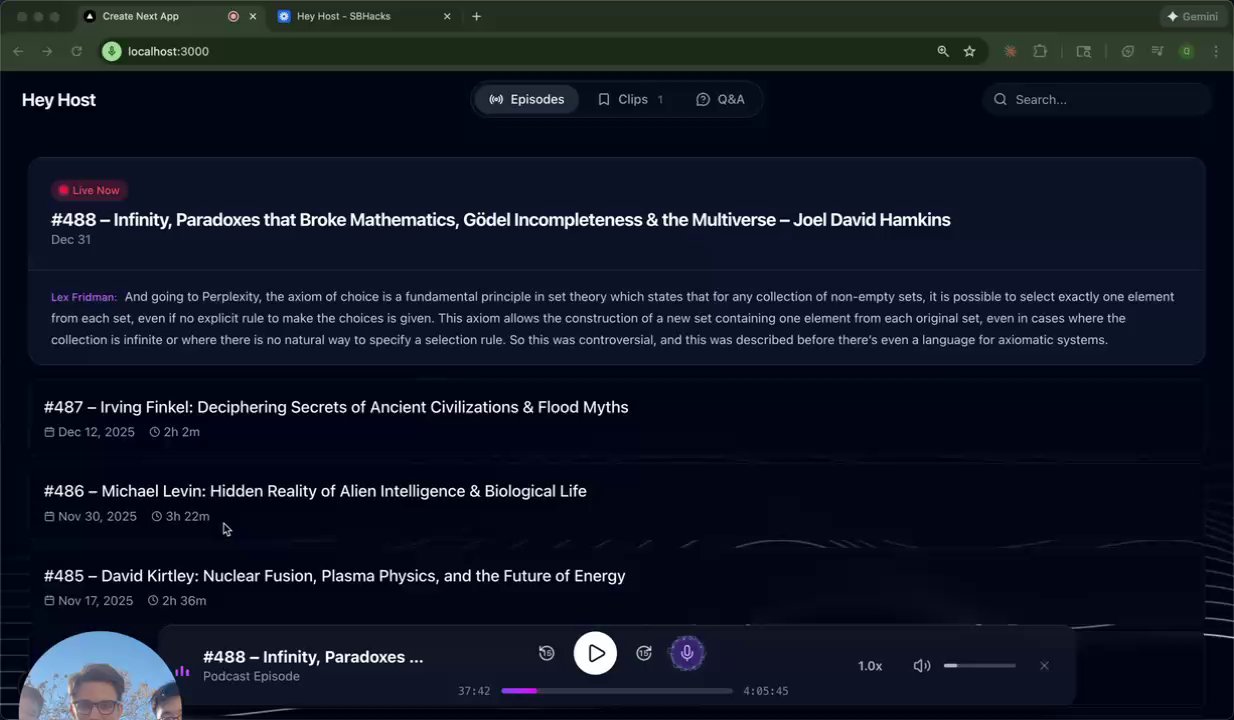The width and height of the screenshot is (1234, 720).
Task: Click the equalizer bars icon in player
Action: (182, 671)
